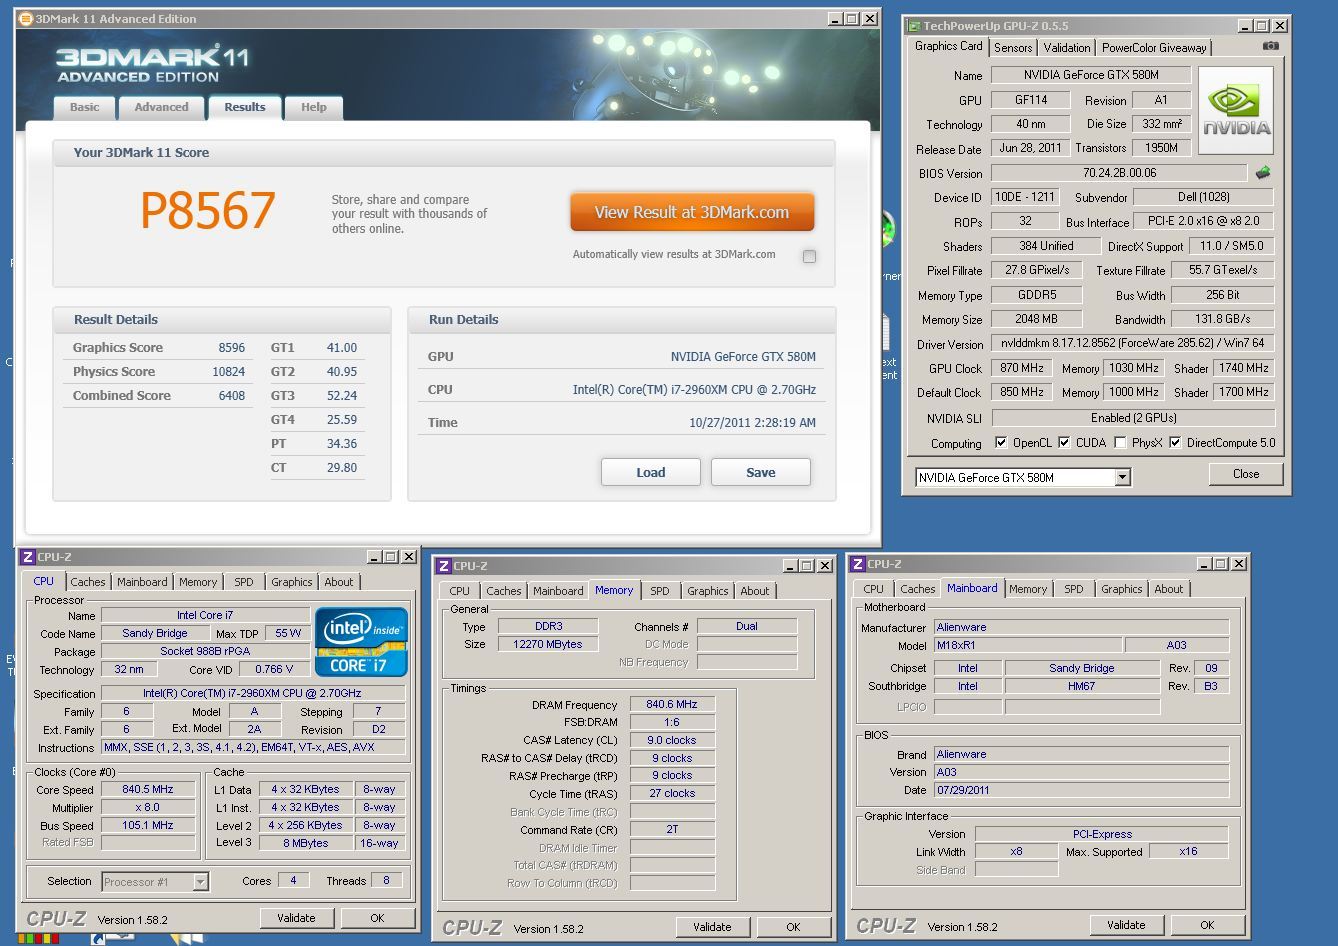The height and width of the screenshot is (946, 1338).
Task: Click the Save button in Run Details
Action: pos(761,472)
